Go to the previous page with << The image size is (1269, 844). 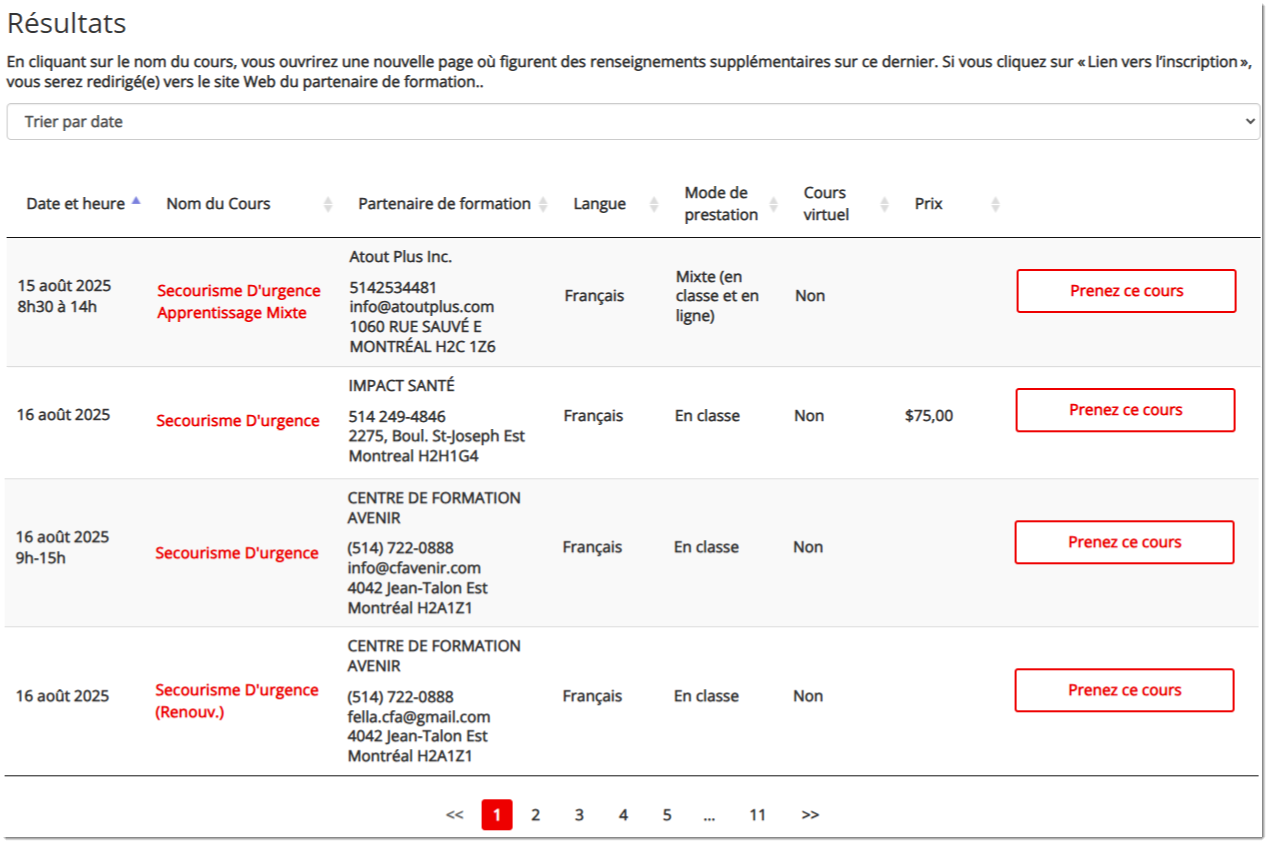coord(455,815)
